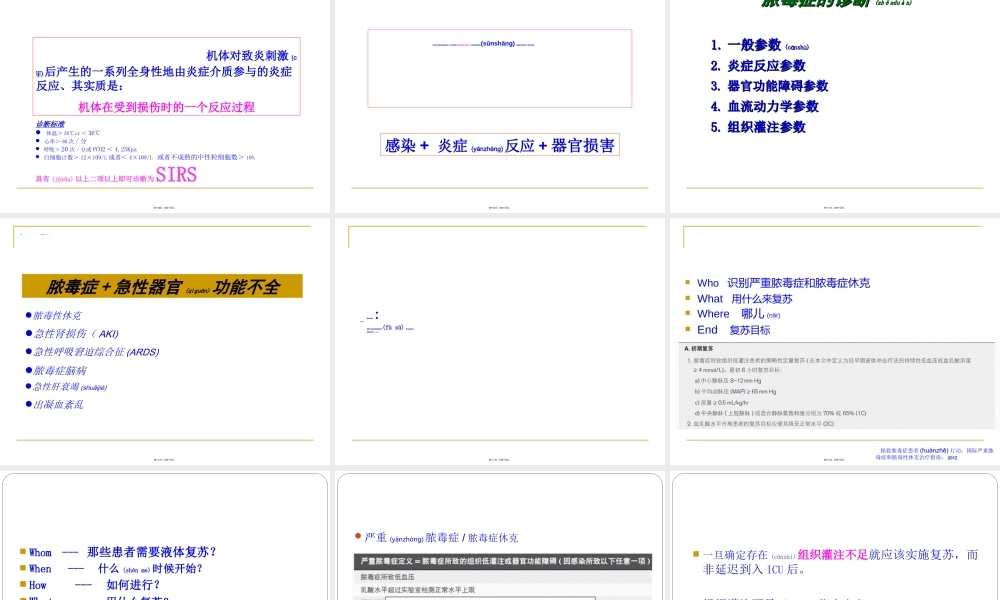Open the Who What Where End slide
The image size is (1000, 600).
[834, 341]
